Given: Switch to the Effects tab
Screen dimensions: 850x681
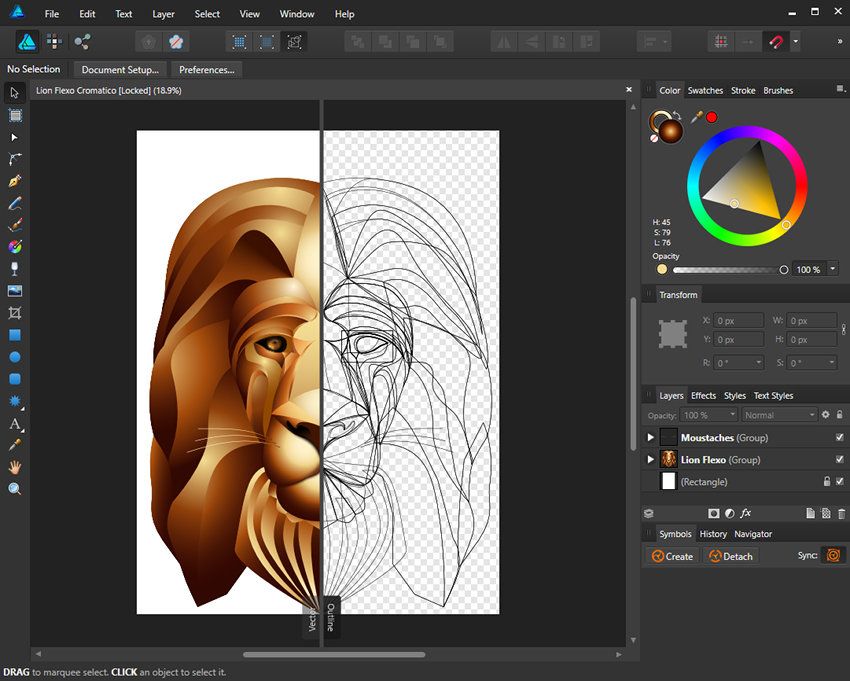Looking at the screenshot, I should [703, 395].
